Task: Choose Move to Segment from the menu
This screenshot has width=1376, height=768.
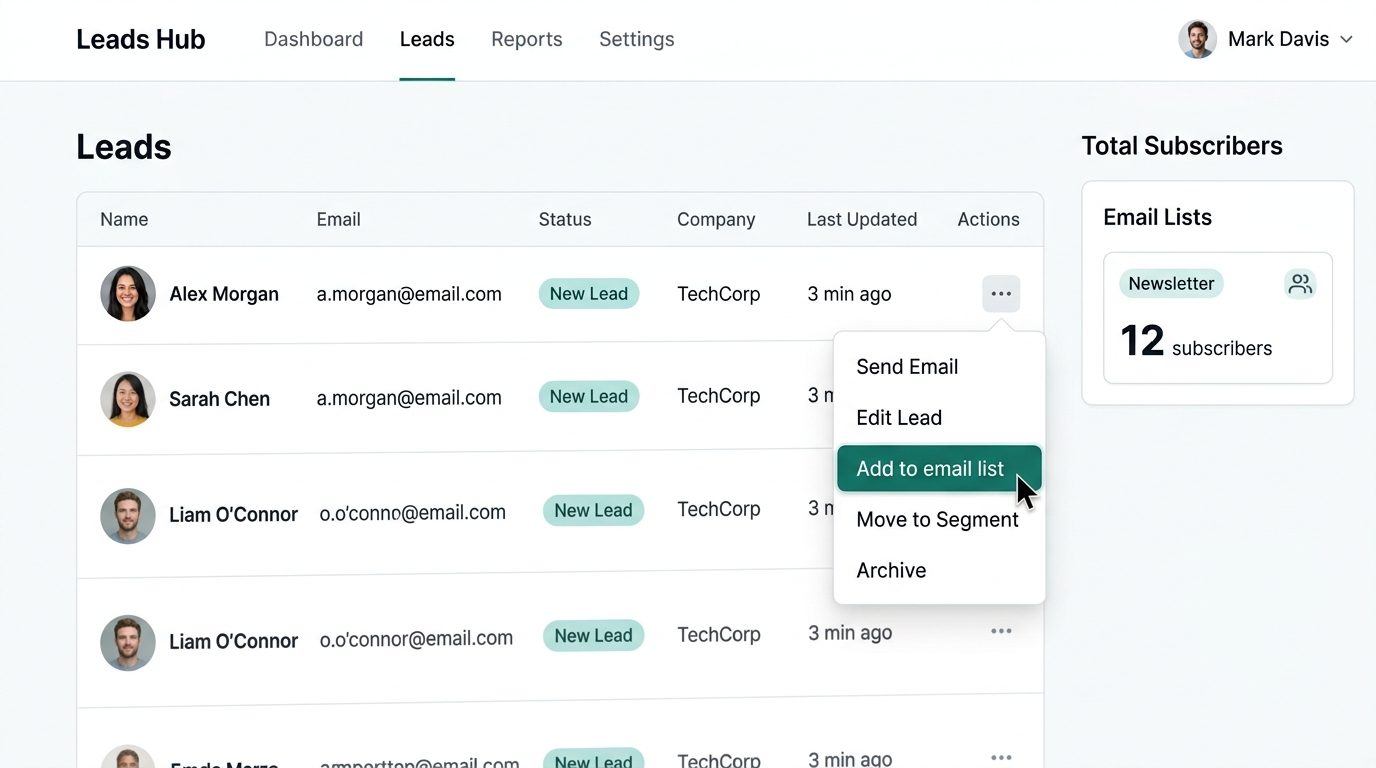Action: (x=939, y=520)
